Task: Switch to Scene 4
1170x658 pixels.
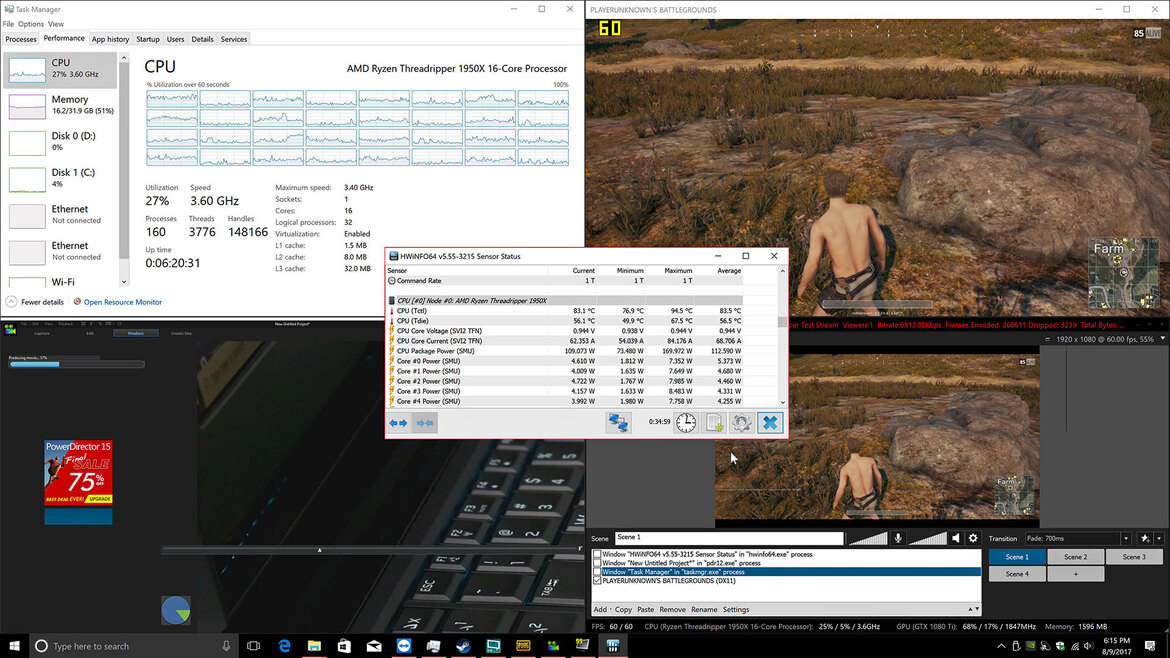Action: tap(1016, 574)
